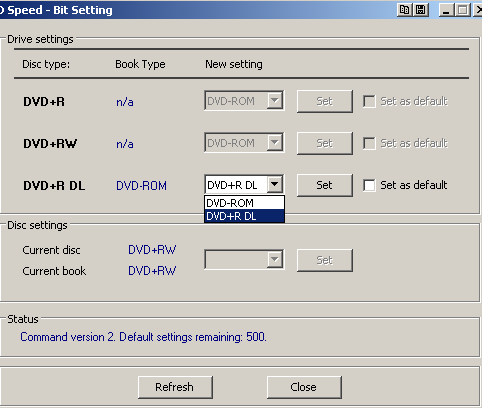
Task: Click Set button in DVD+RW row
Action: 325,143
